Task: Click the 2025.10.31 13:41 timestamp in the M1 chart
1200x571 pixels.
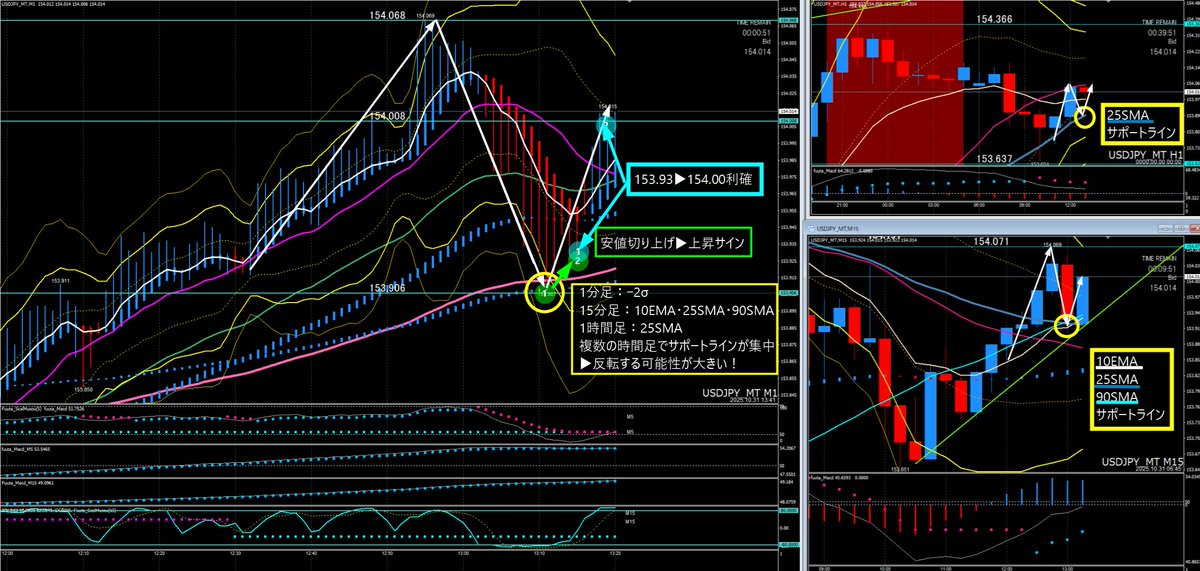Action: point(752,400)
